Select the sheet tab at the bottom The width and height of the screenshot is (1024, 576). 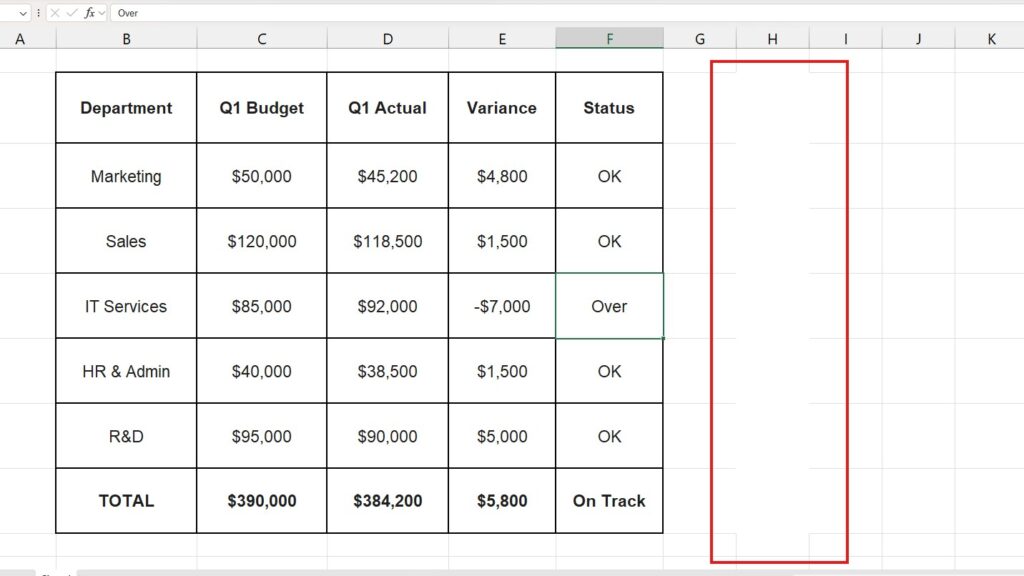56,572
